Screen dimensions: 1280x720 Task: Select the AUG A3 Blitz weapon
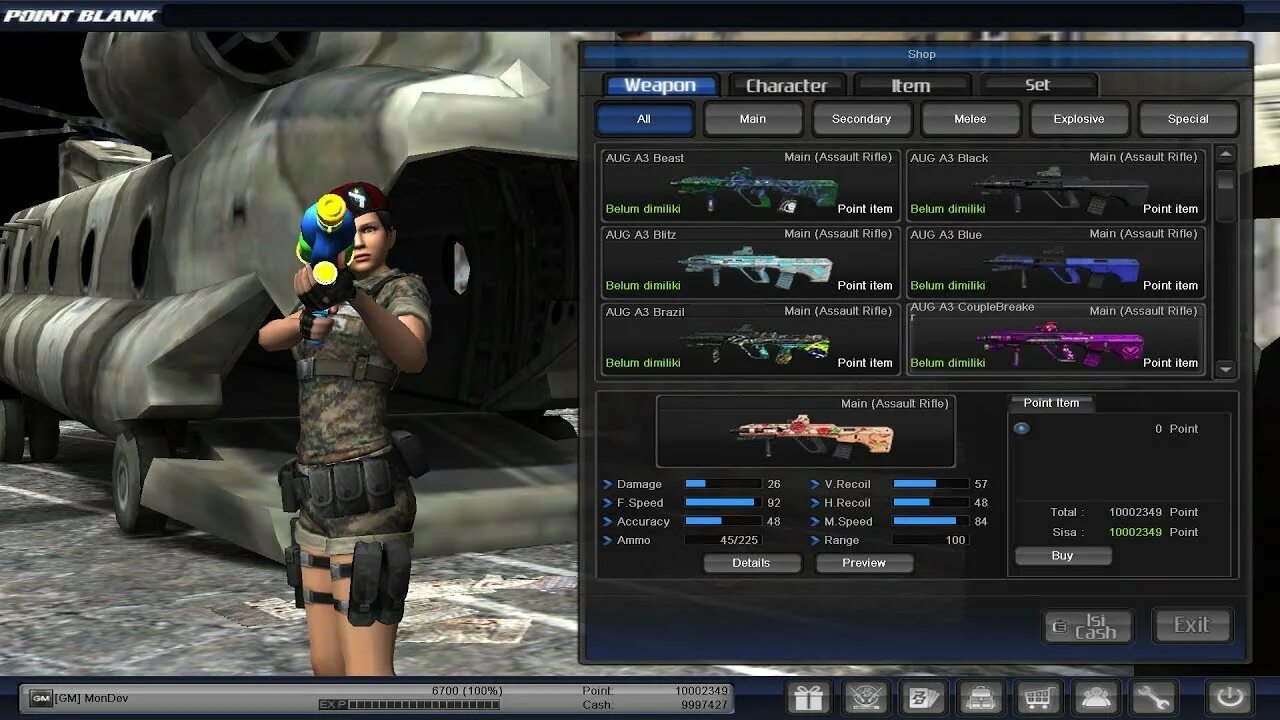coord(750,261)
